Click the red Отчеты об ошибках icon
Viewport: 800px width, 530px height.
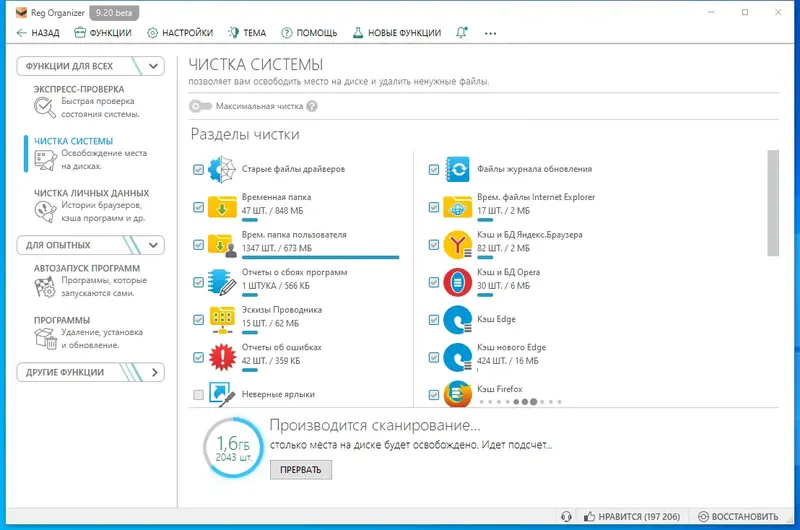coord(222,357)
